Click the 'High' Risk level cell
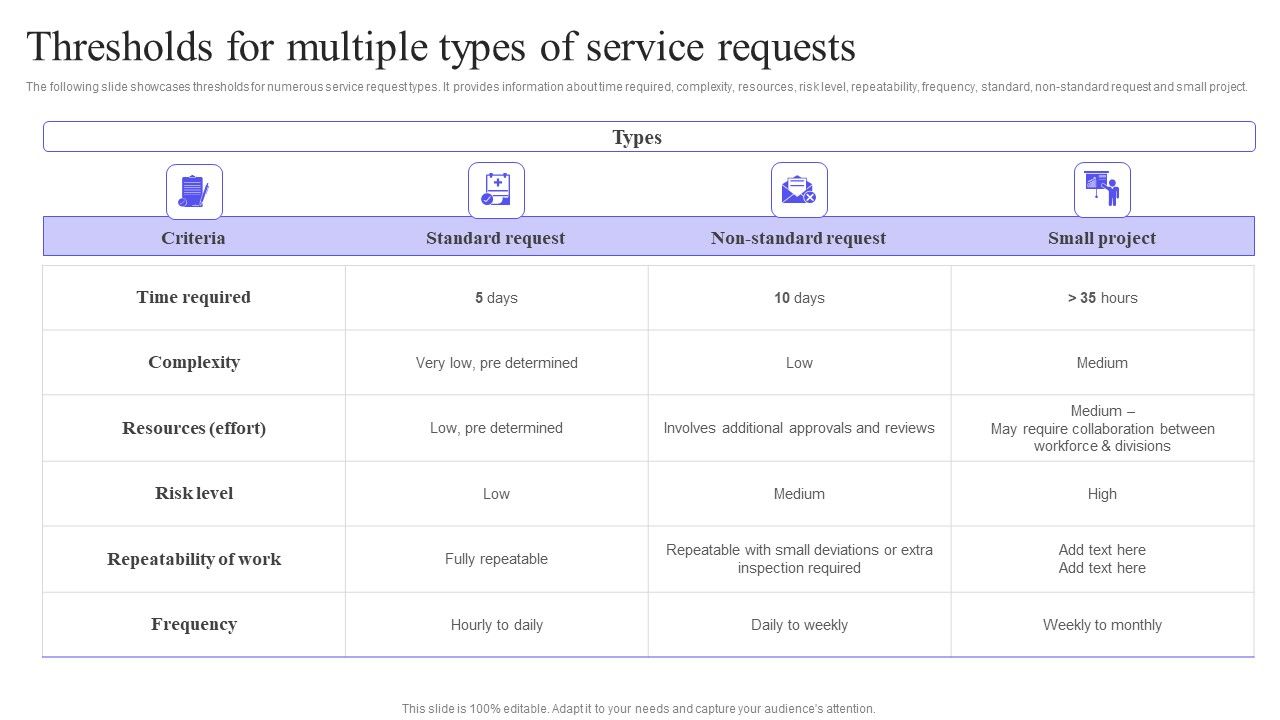The height and width of the screenshot is (720, 1280). point(1102,494)
